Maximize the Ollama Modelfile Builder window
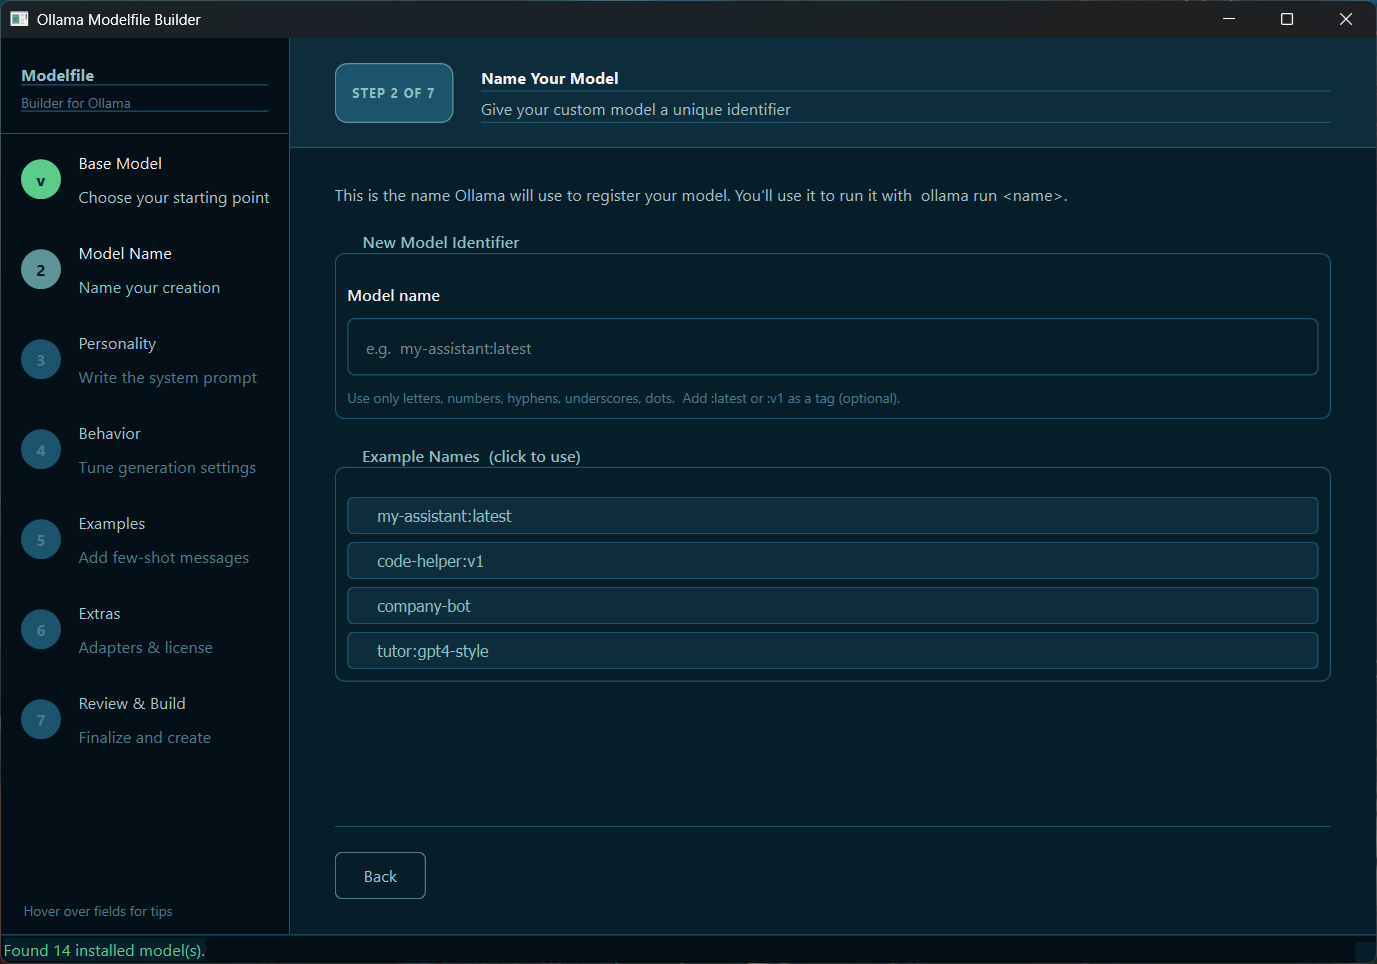Screen dimensions: 1377x964 1287,19
